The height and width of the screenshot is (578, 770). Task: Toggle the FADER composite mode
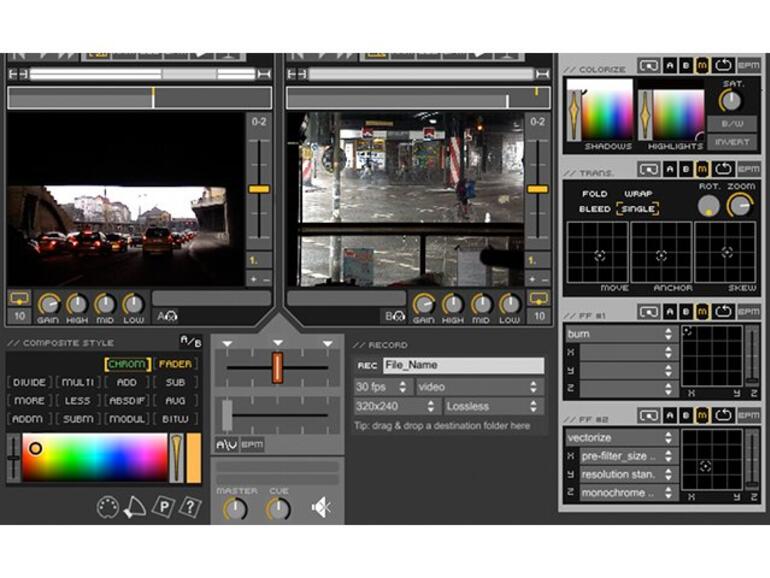[177, 364]
